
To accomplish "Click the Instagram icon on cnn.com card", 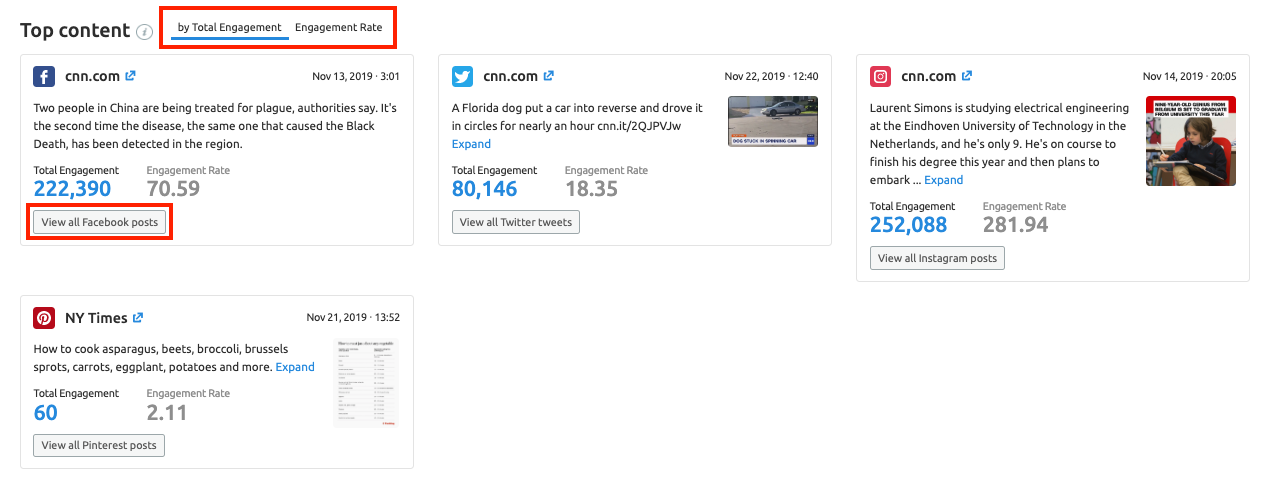I will coord(880,77).
